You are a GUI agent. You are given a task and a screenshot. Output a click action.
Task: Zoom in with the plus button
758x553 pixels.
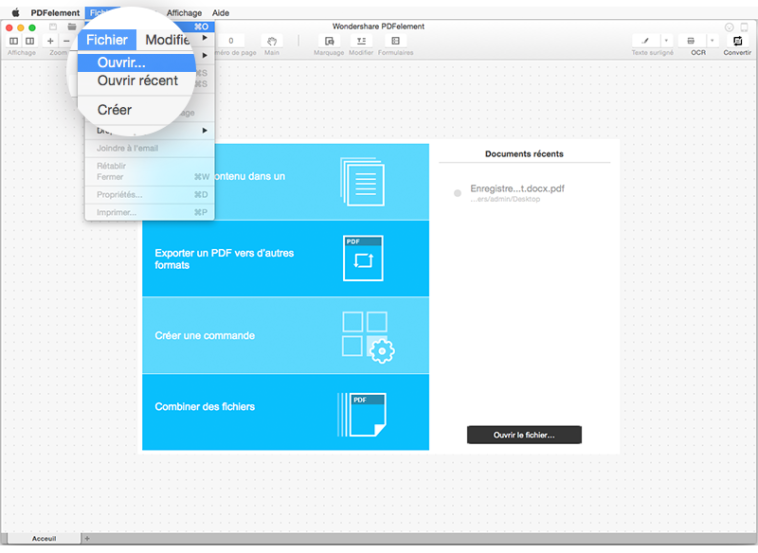(x=50, y=41)
